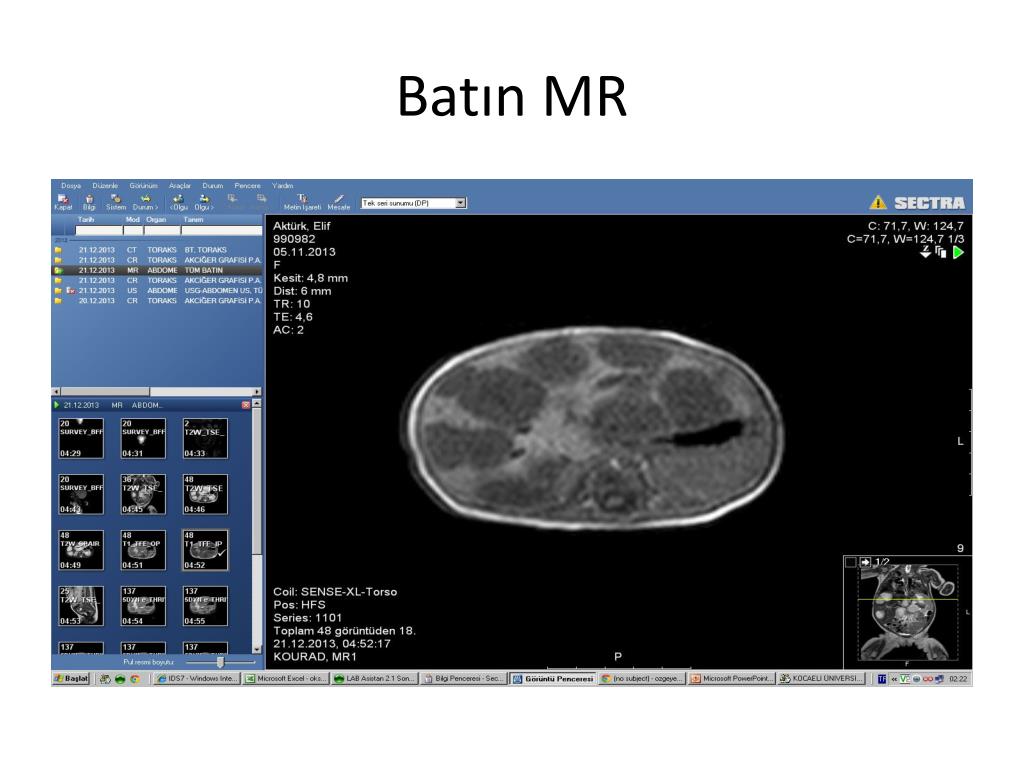The height and width of the screenshot is (768, 1024).
Task: Click the Tarih column header
Action: coord(86,220)
